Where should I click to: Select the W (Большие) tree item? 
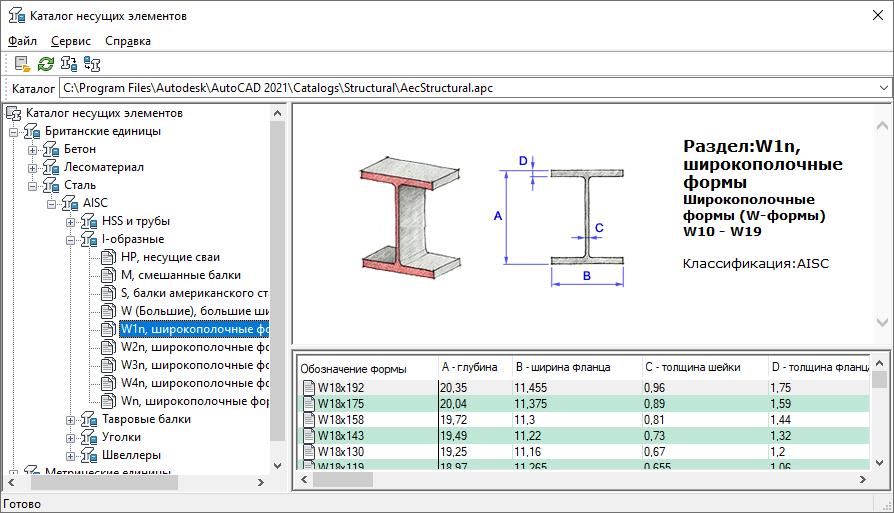[x=194, y=311]
